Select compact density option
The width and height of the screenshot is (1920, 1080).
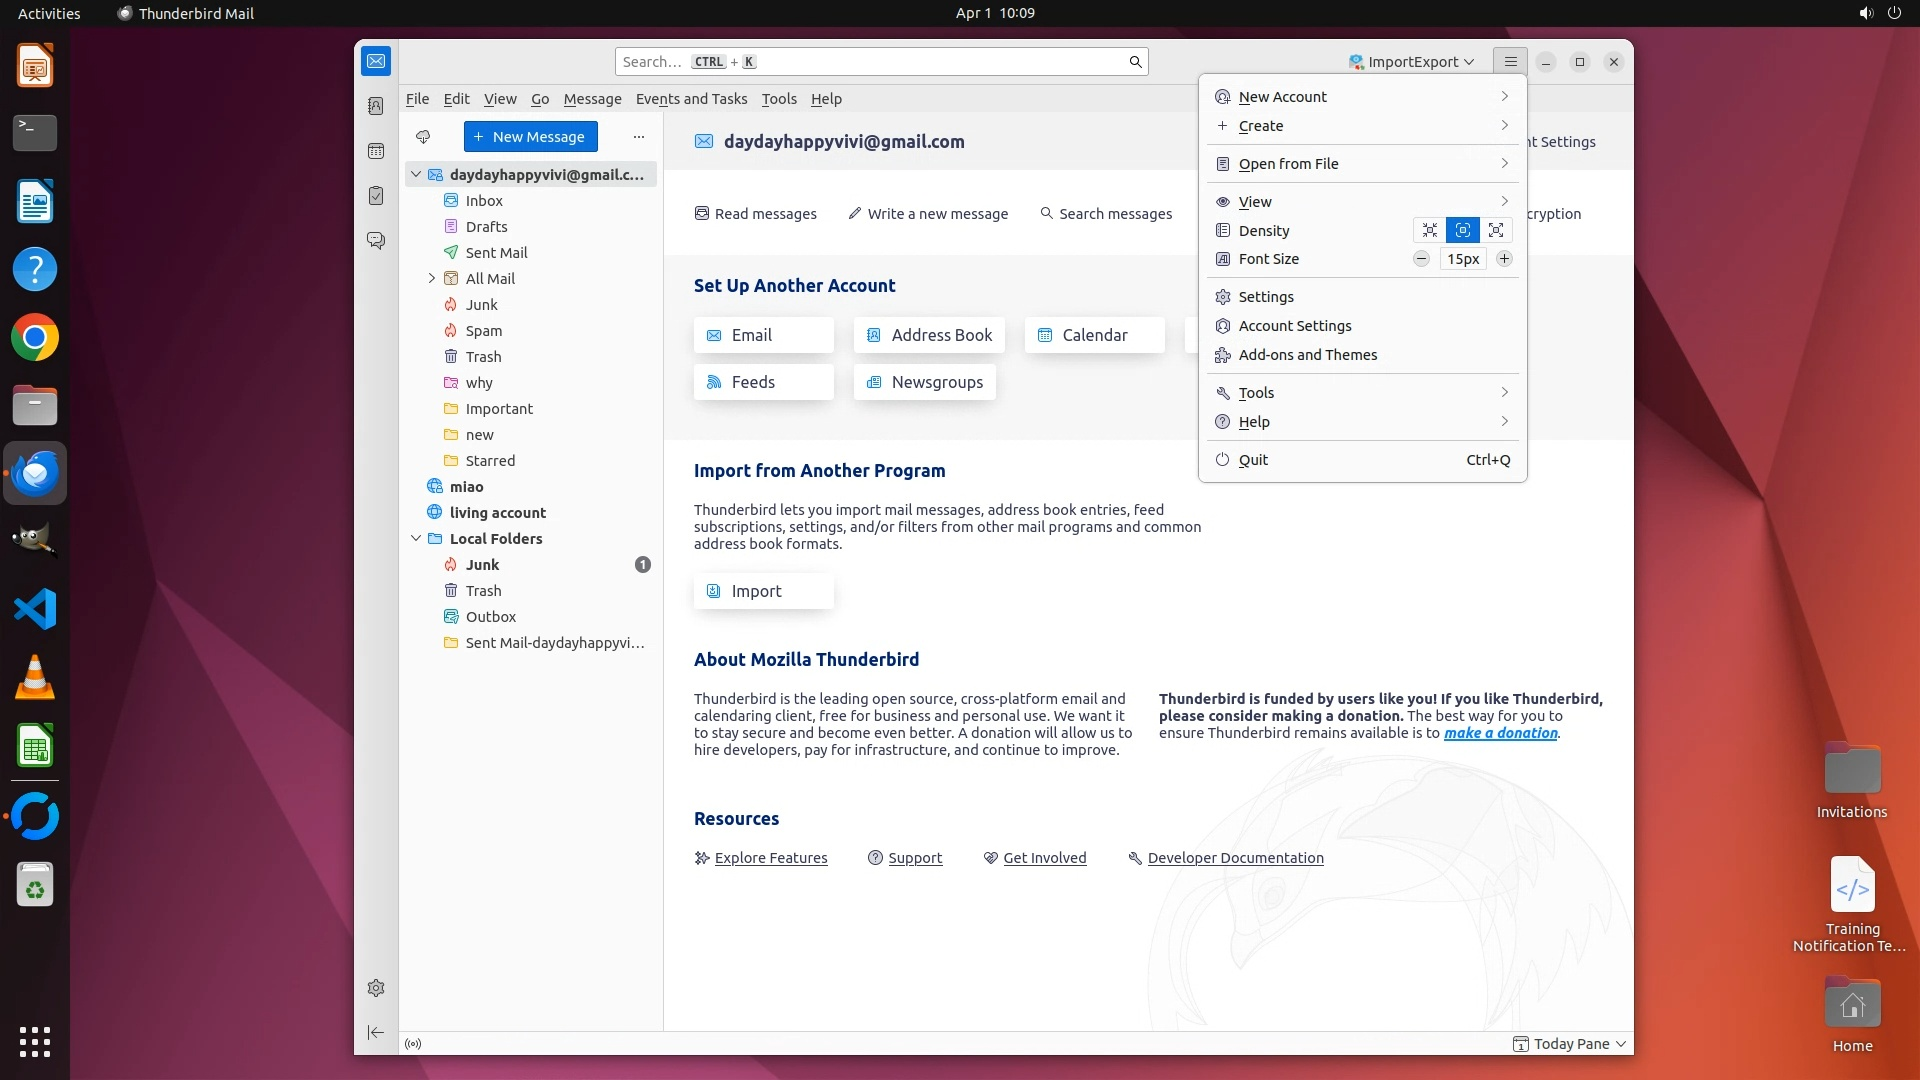pyautogui.click(x=1430, y=230)
